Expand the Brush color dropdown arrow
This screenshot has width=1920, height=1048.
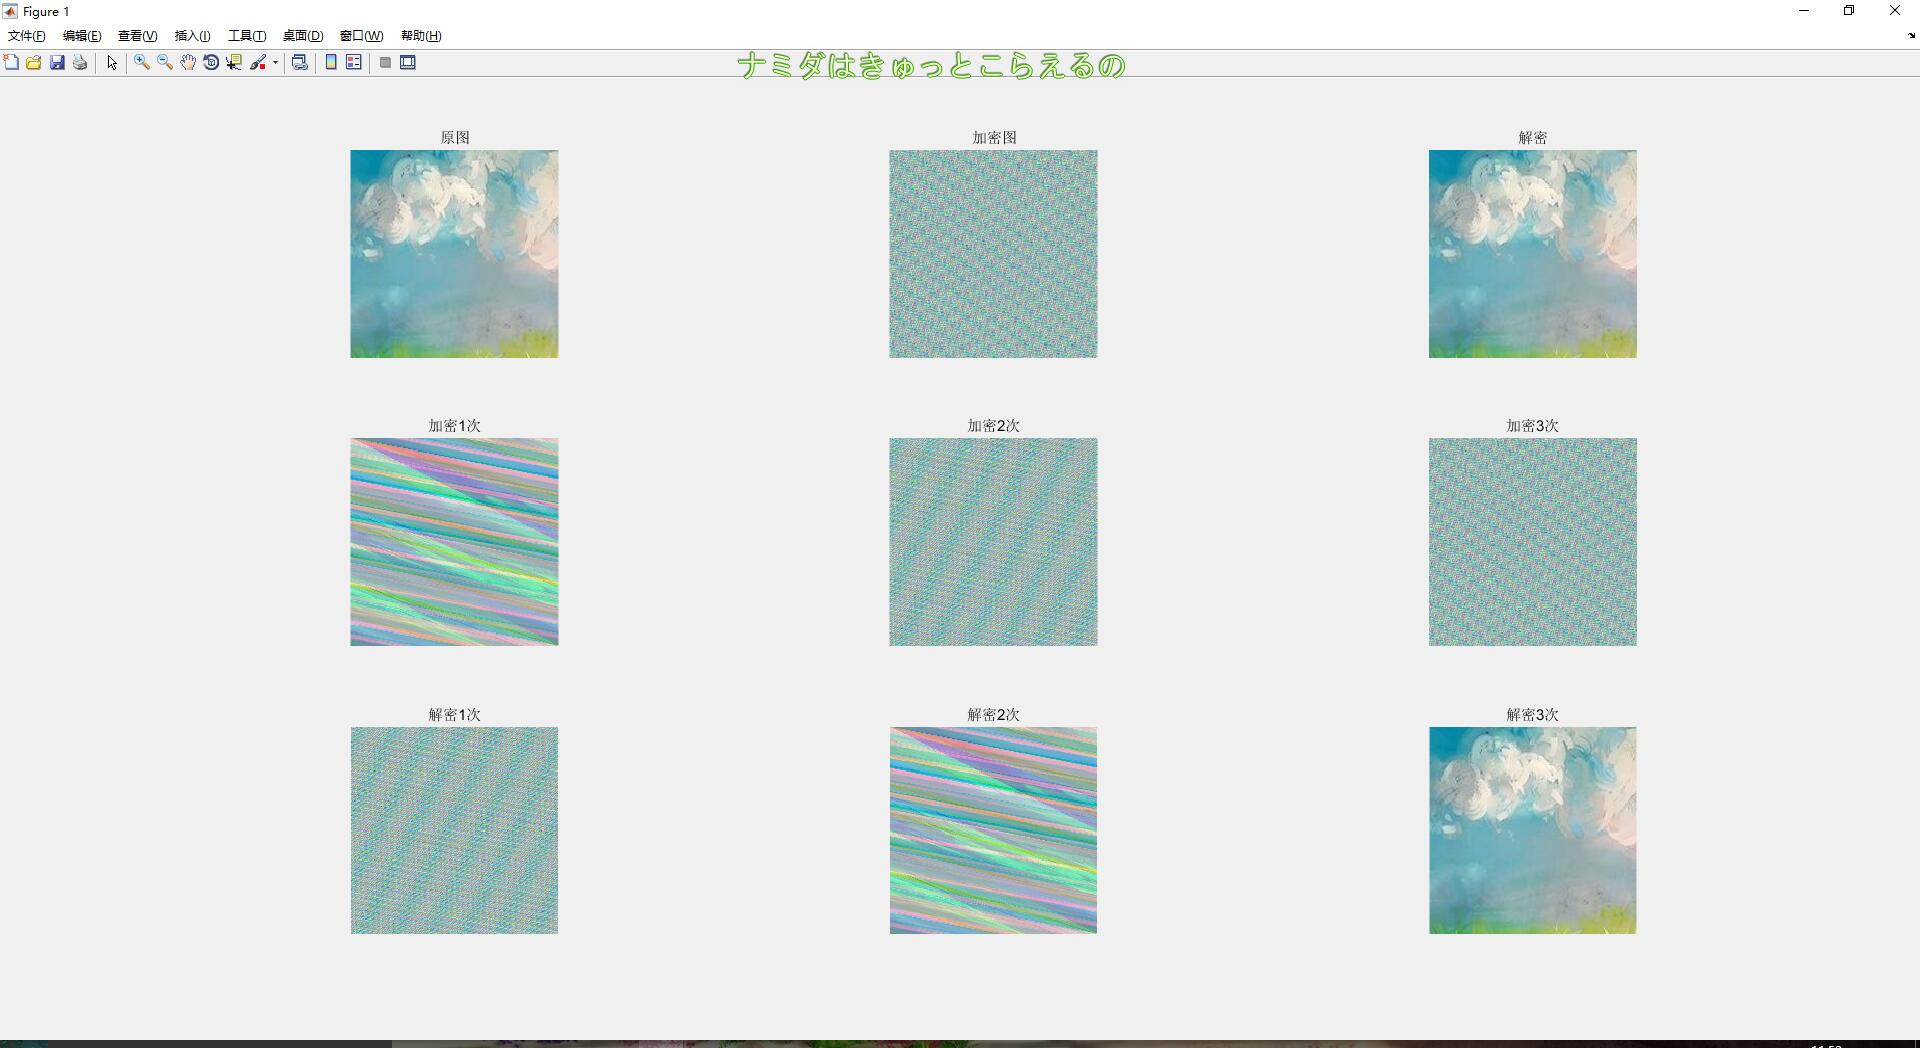(x=275, y=62)
